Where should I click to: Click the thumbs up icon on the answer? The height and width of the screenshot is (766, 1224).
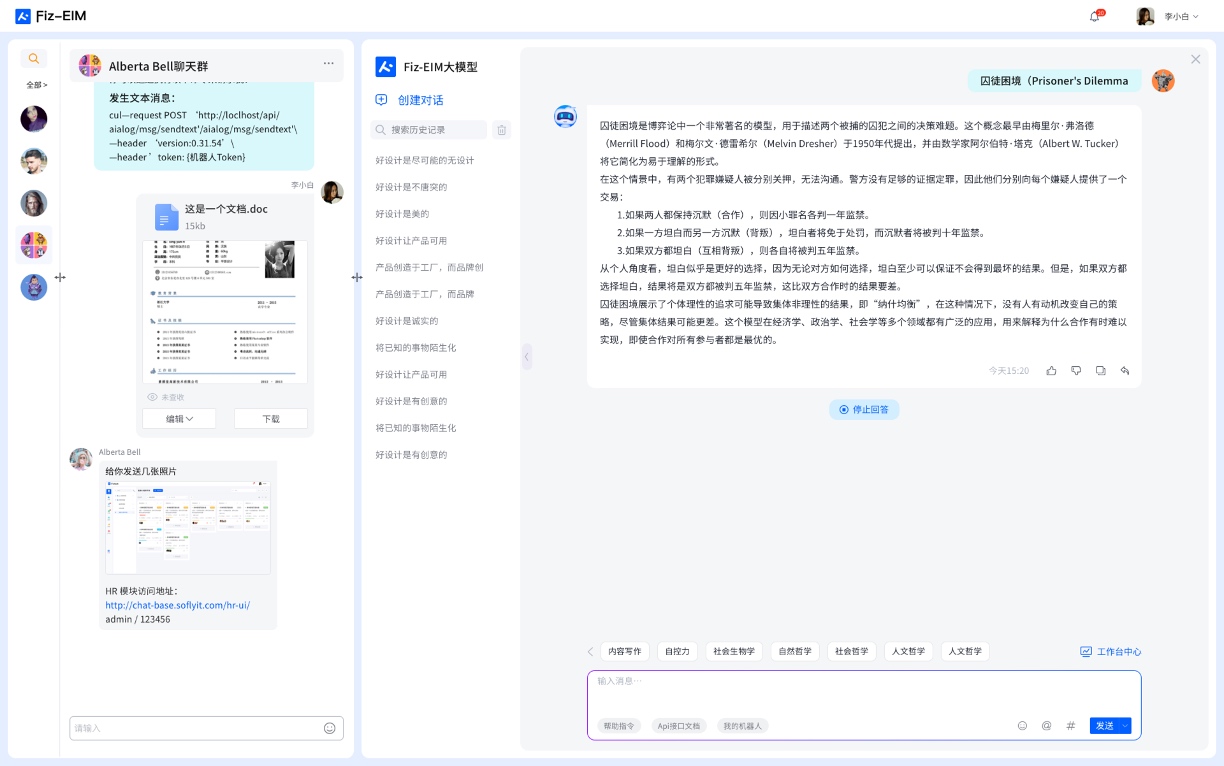point(1051,370)
